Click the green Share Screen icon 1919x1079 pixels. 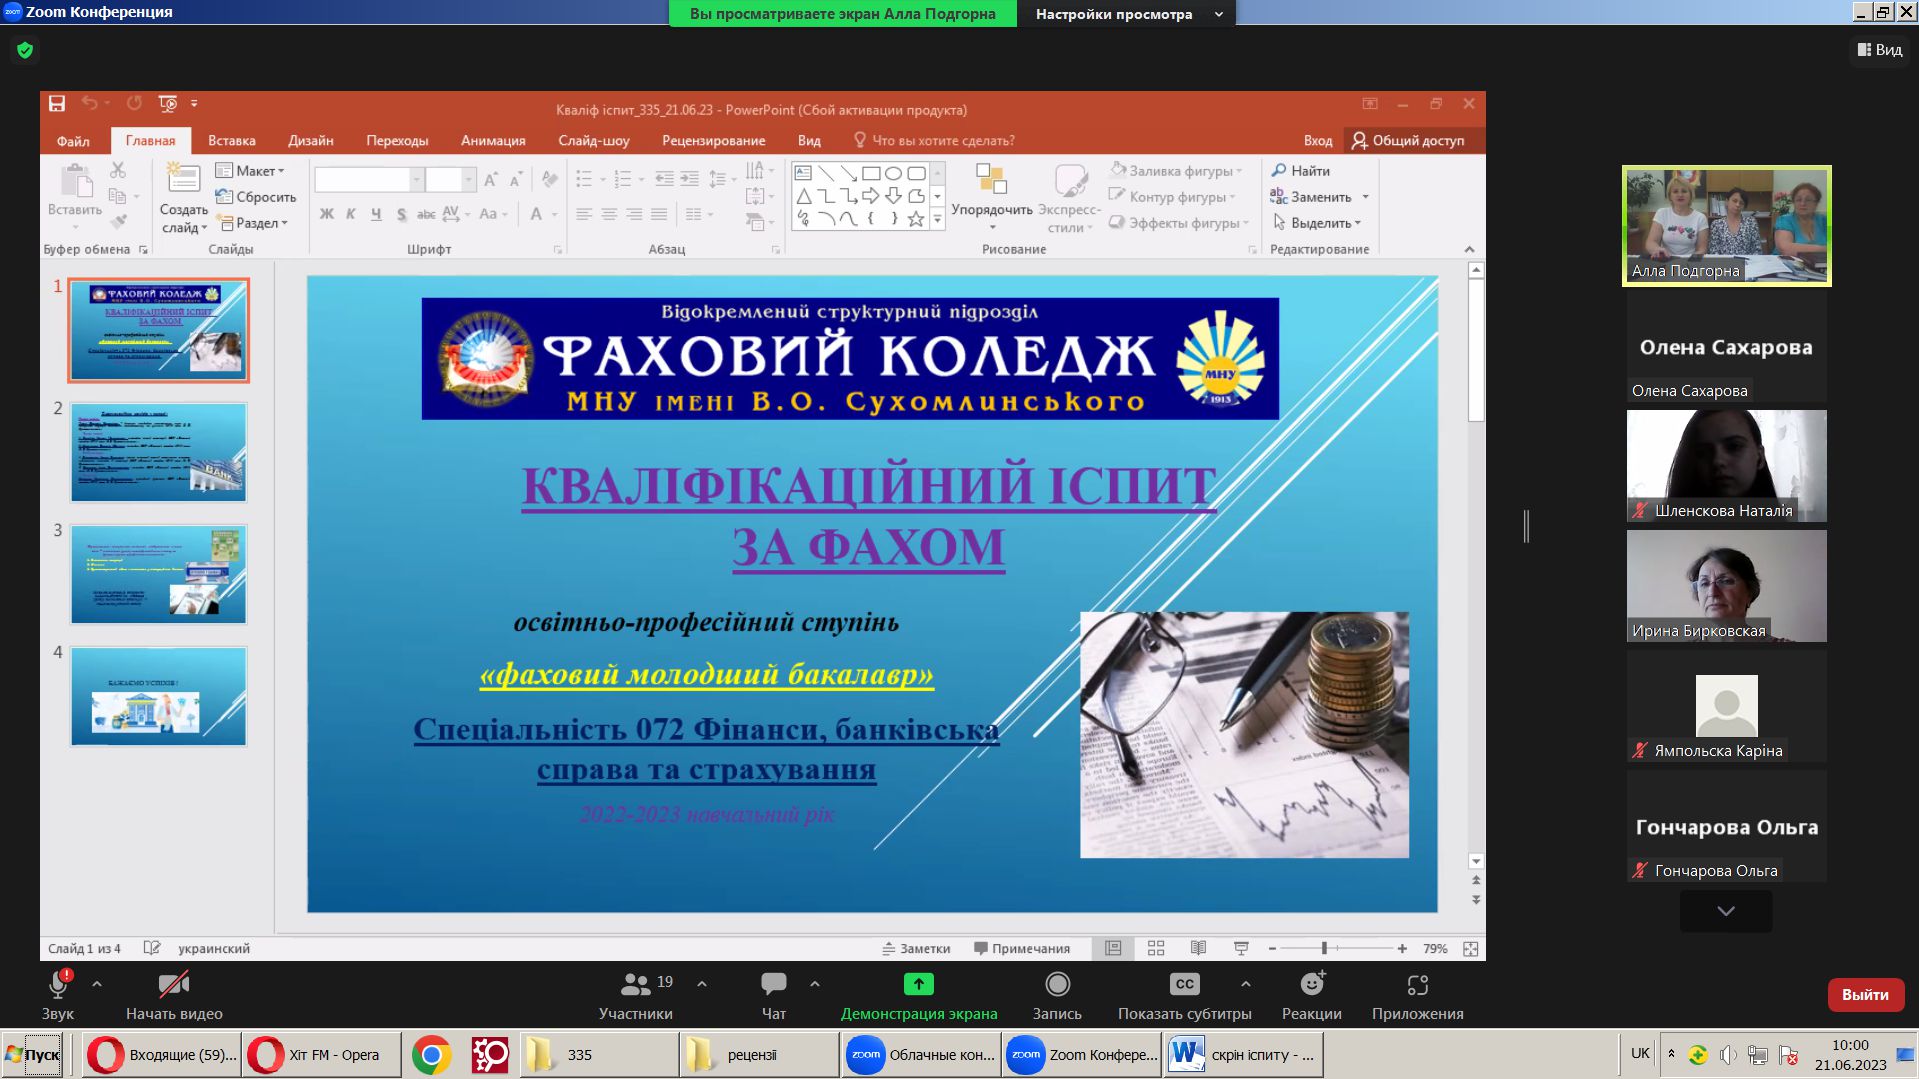pos(918,985)
